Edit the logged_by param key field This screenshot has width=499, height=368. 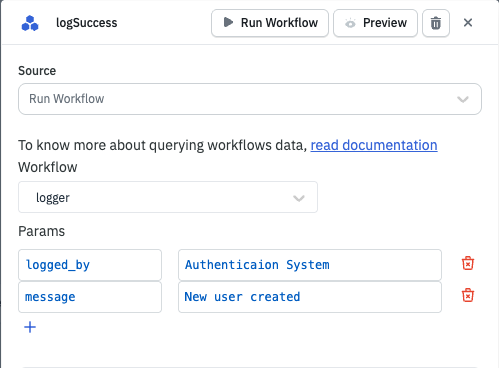point(90,265)
